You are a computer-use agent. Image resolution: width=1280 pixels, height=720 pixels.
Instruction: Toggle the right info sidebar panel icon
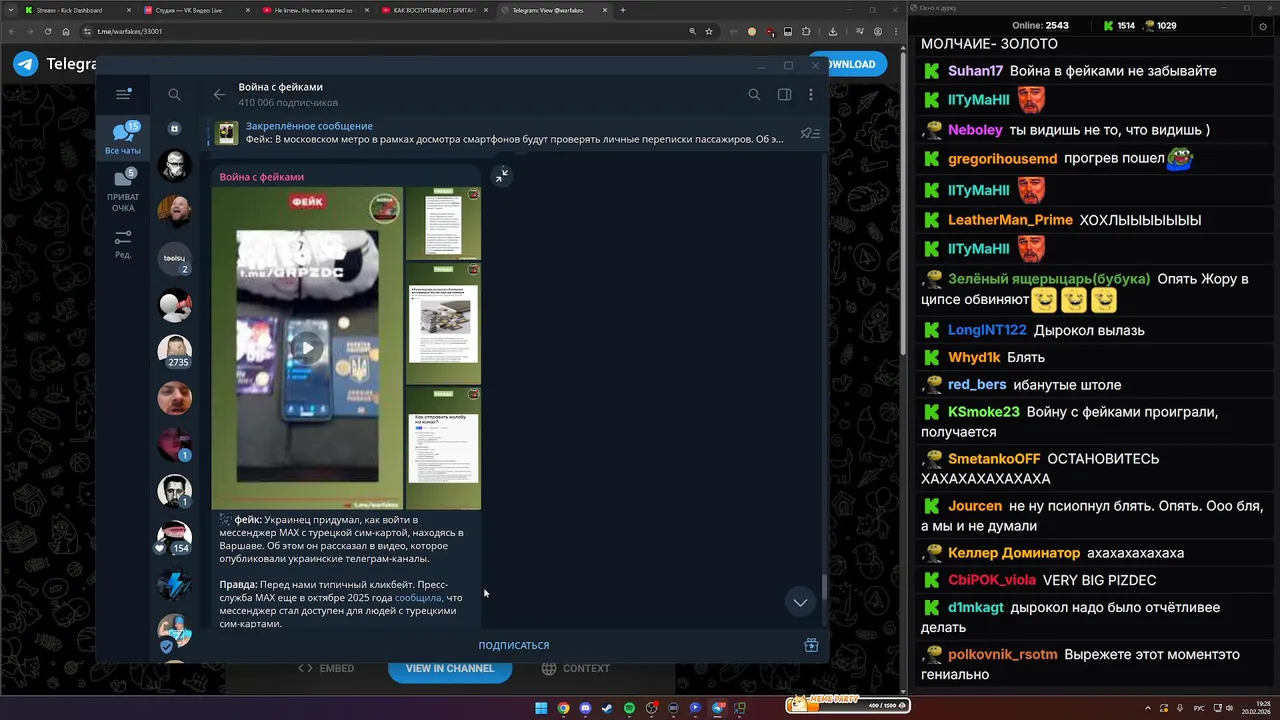click(784, 94)
